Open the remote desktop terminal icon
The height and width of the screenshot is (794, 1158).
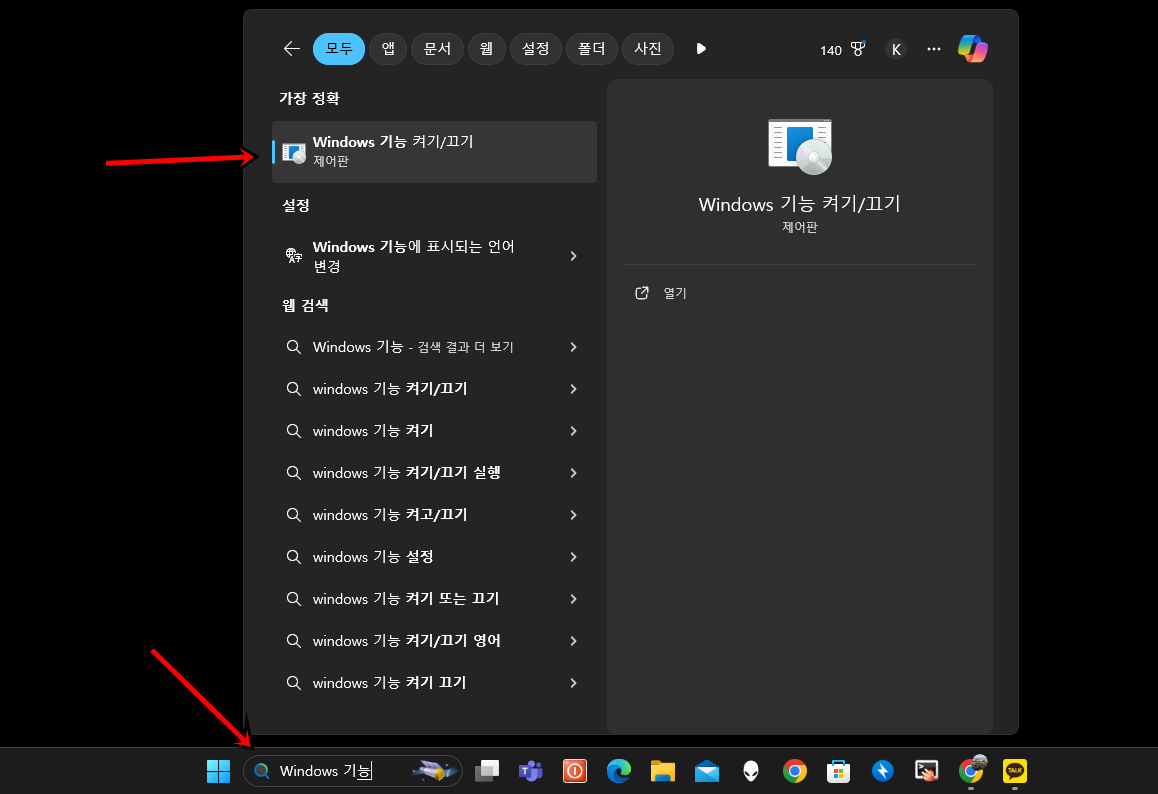926,771
